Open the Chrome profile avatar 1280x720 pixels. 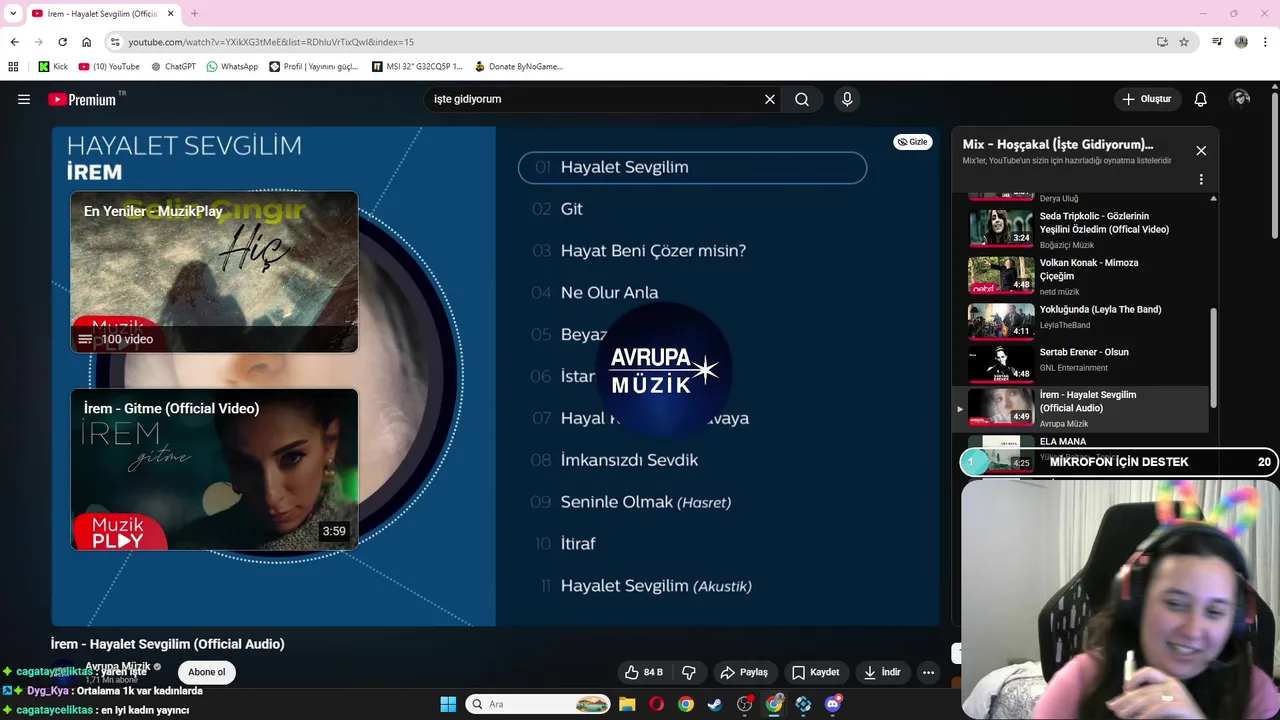tap(1241, 42)
